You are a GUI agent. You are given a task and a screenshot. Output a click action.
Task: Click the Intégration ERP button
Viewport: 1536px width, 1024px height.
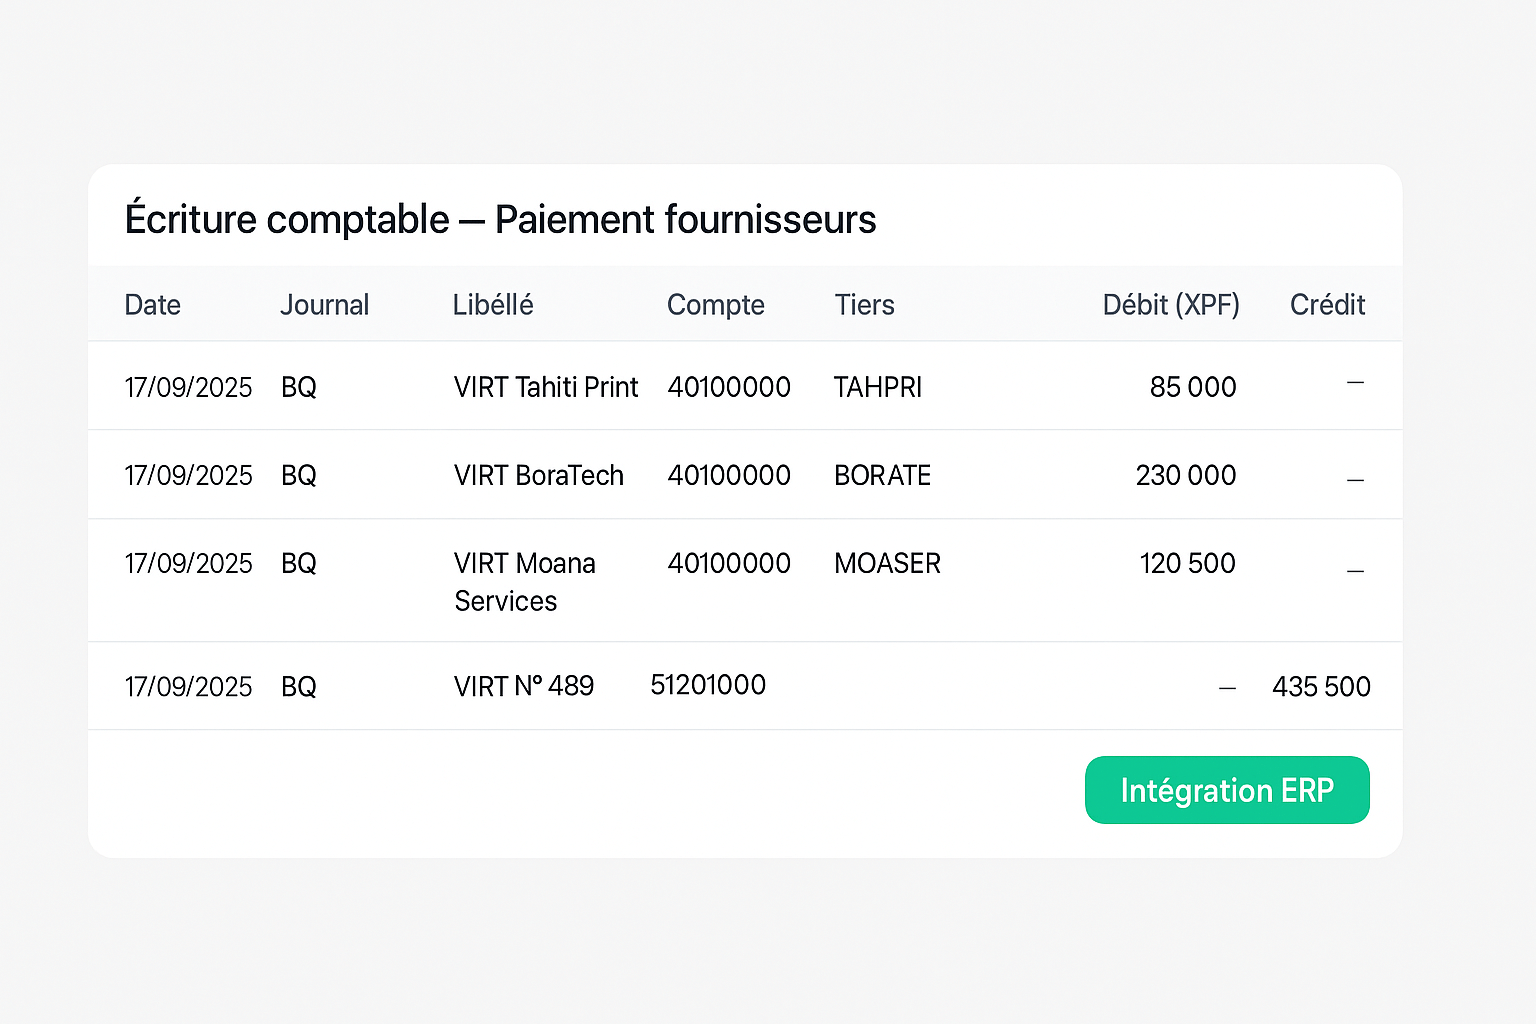1227,790
